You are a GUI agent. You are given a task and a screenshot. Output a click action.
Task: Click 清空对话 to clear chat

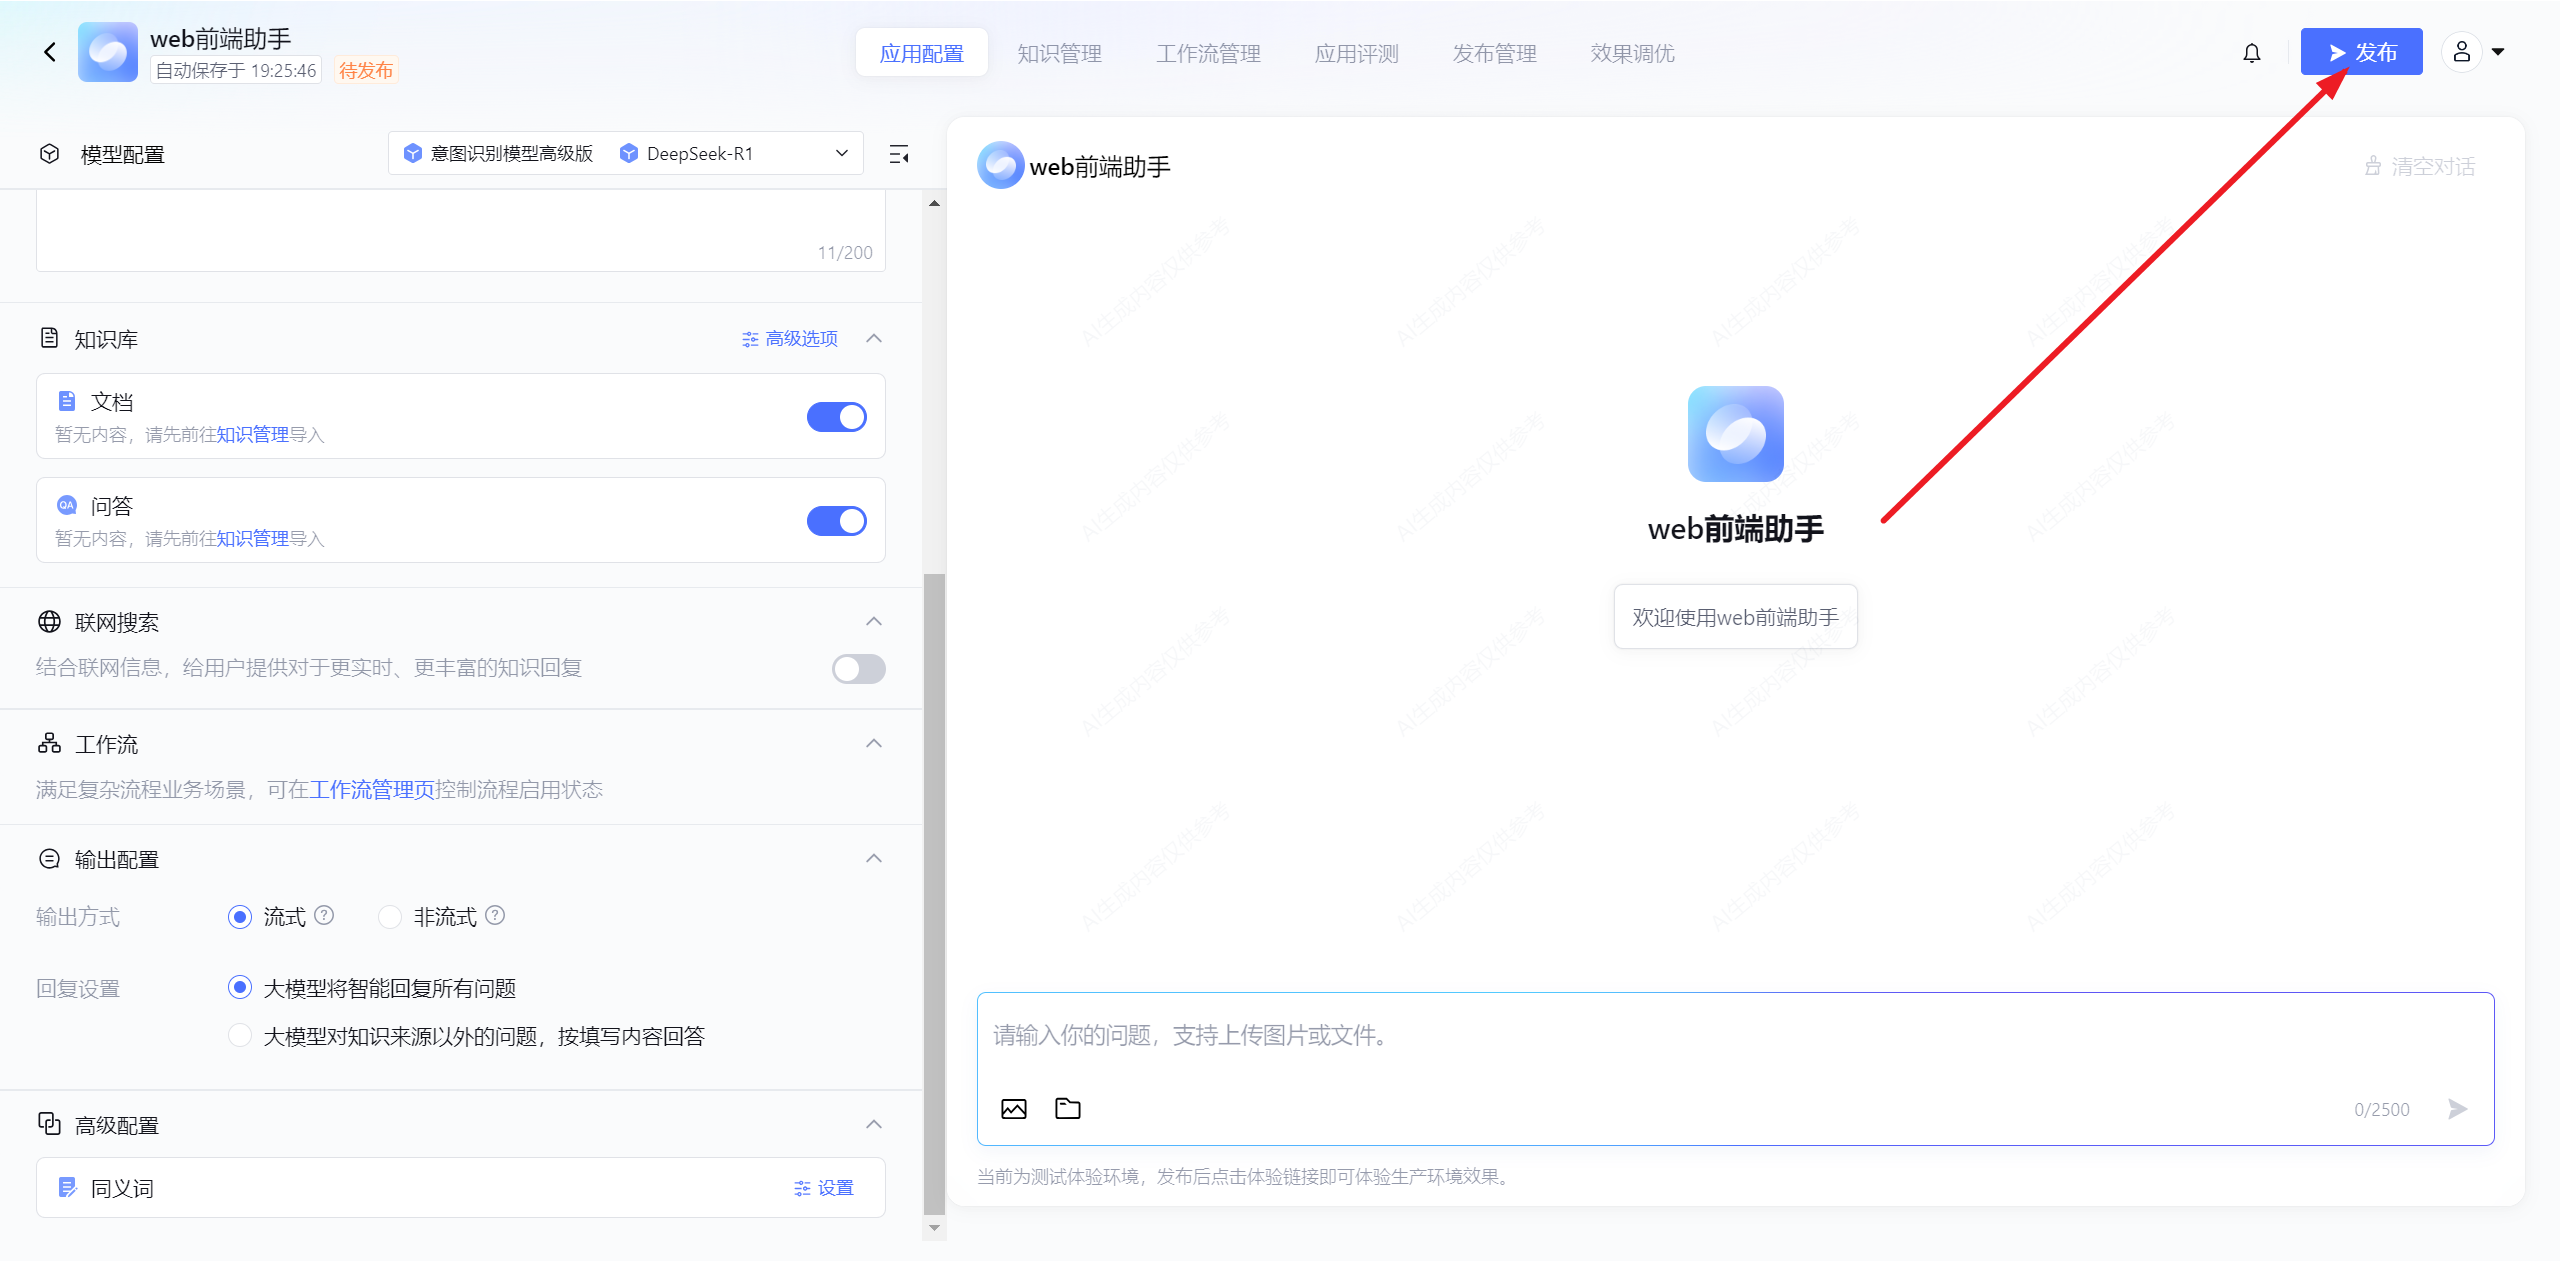click(x=2420, y=166)
